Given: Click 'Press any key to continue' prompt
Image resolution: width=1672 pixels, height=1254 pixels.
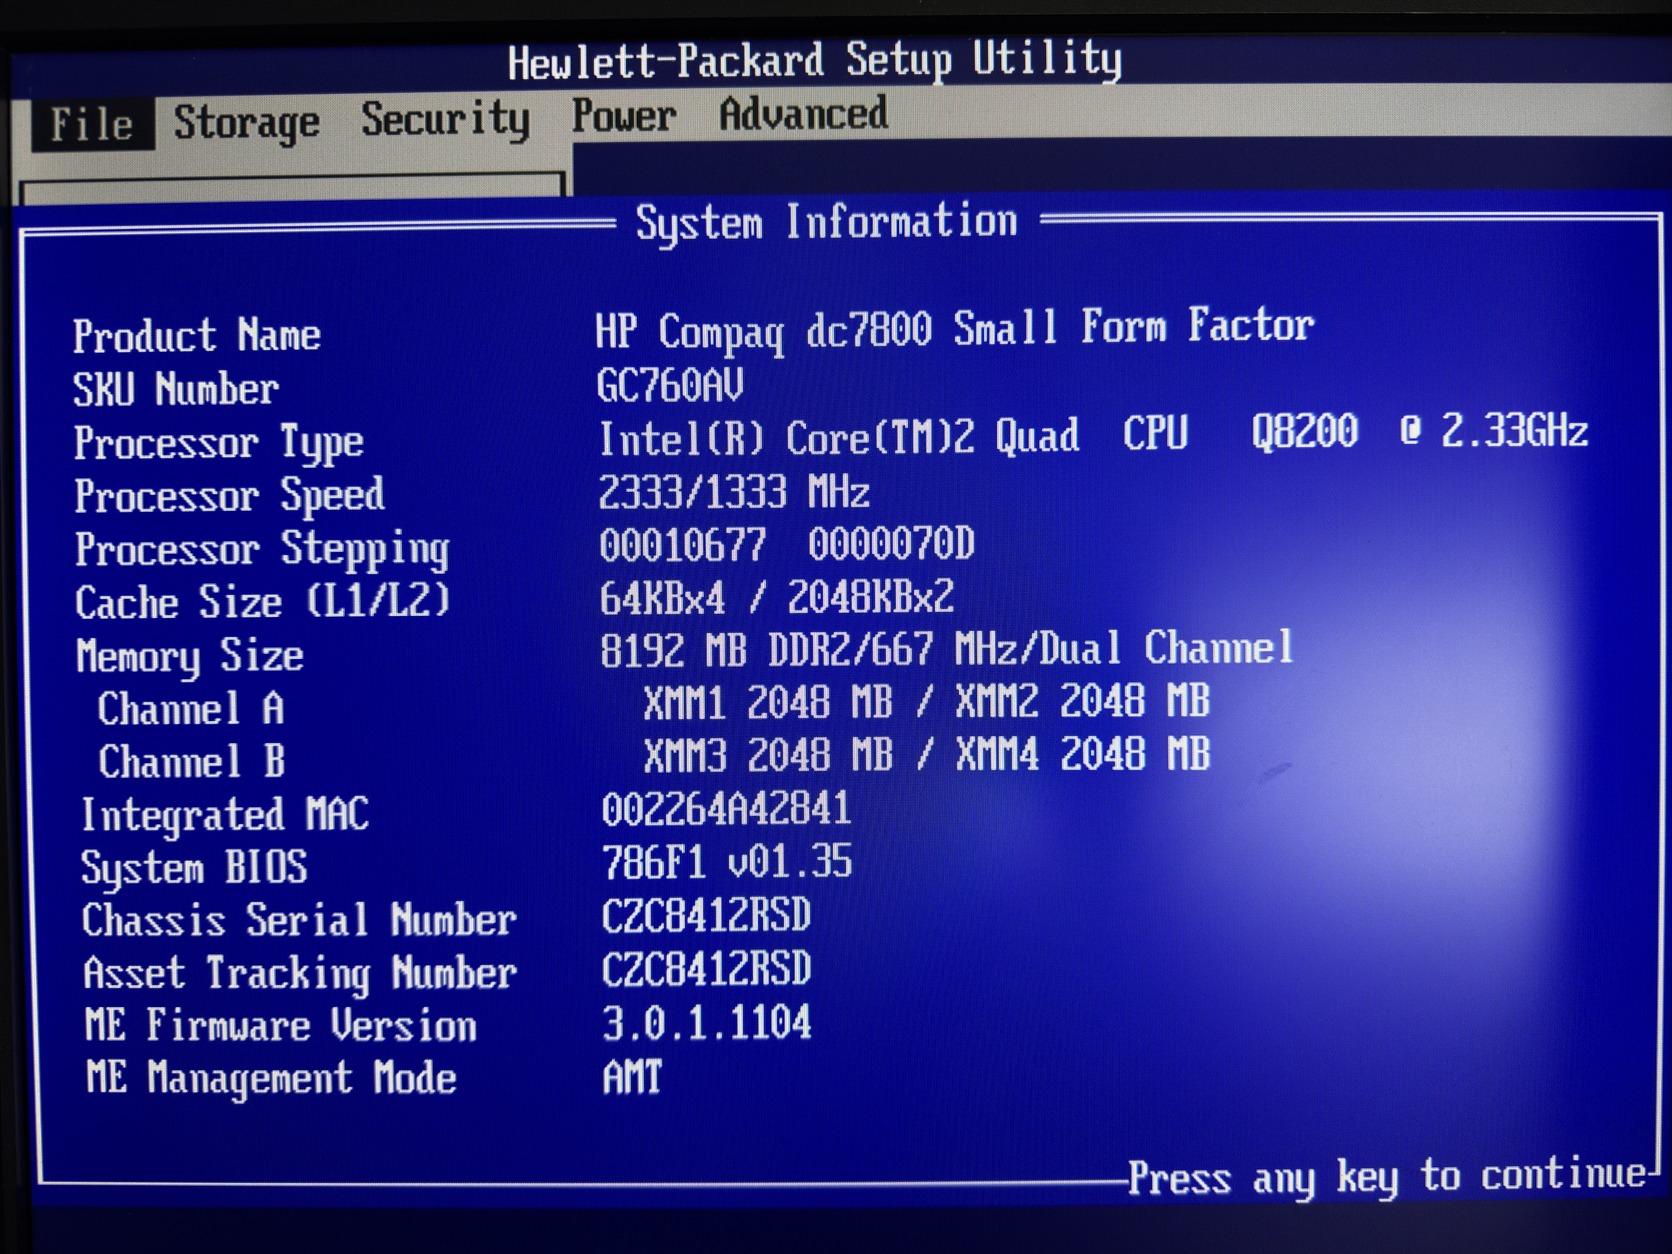Looking at the screenshot, I should click(x=1387, y=1177).
